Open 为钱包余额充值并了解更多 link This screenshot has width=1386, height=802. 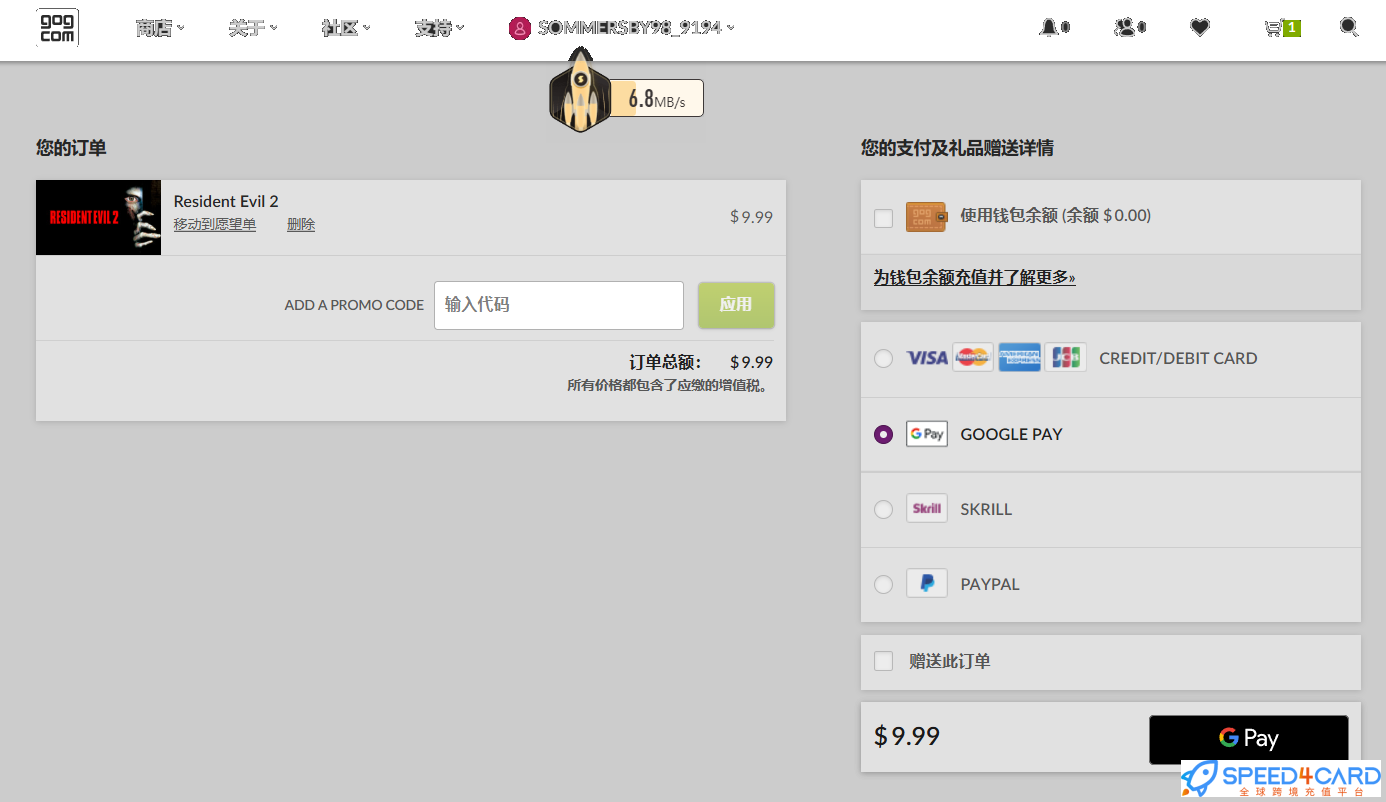(x=975, y=277)
